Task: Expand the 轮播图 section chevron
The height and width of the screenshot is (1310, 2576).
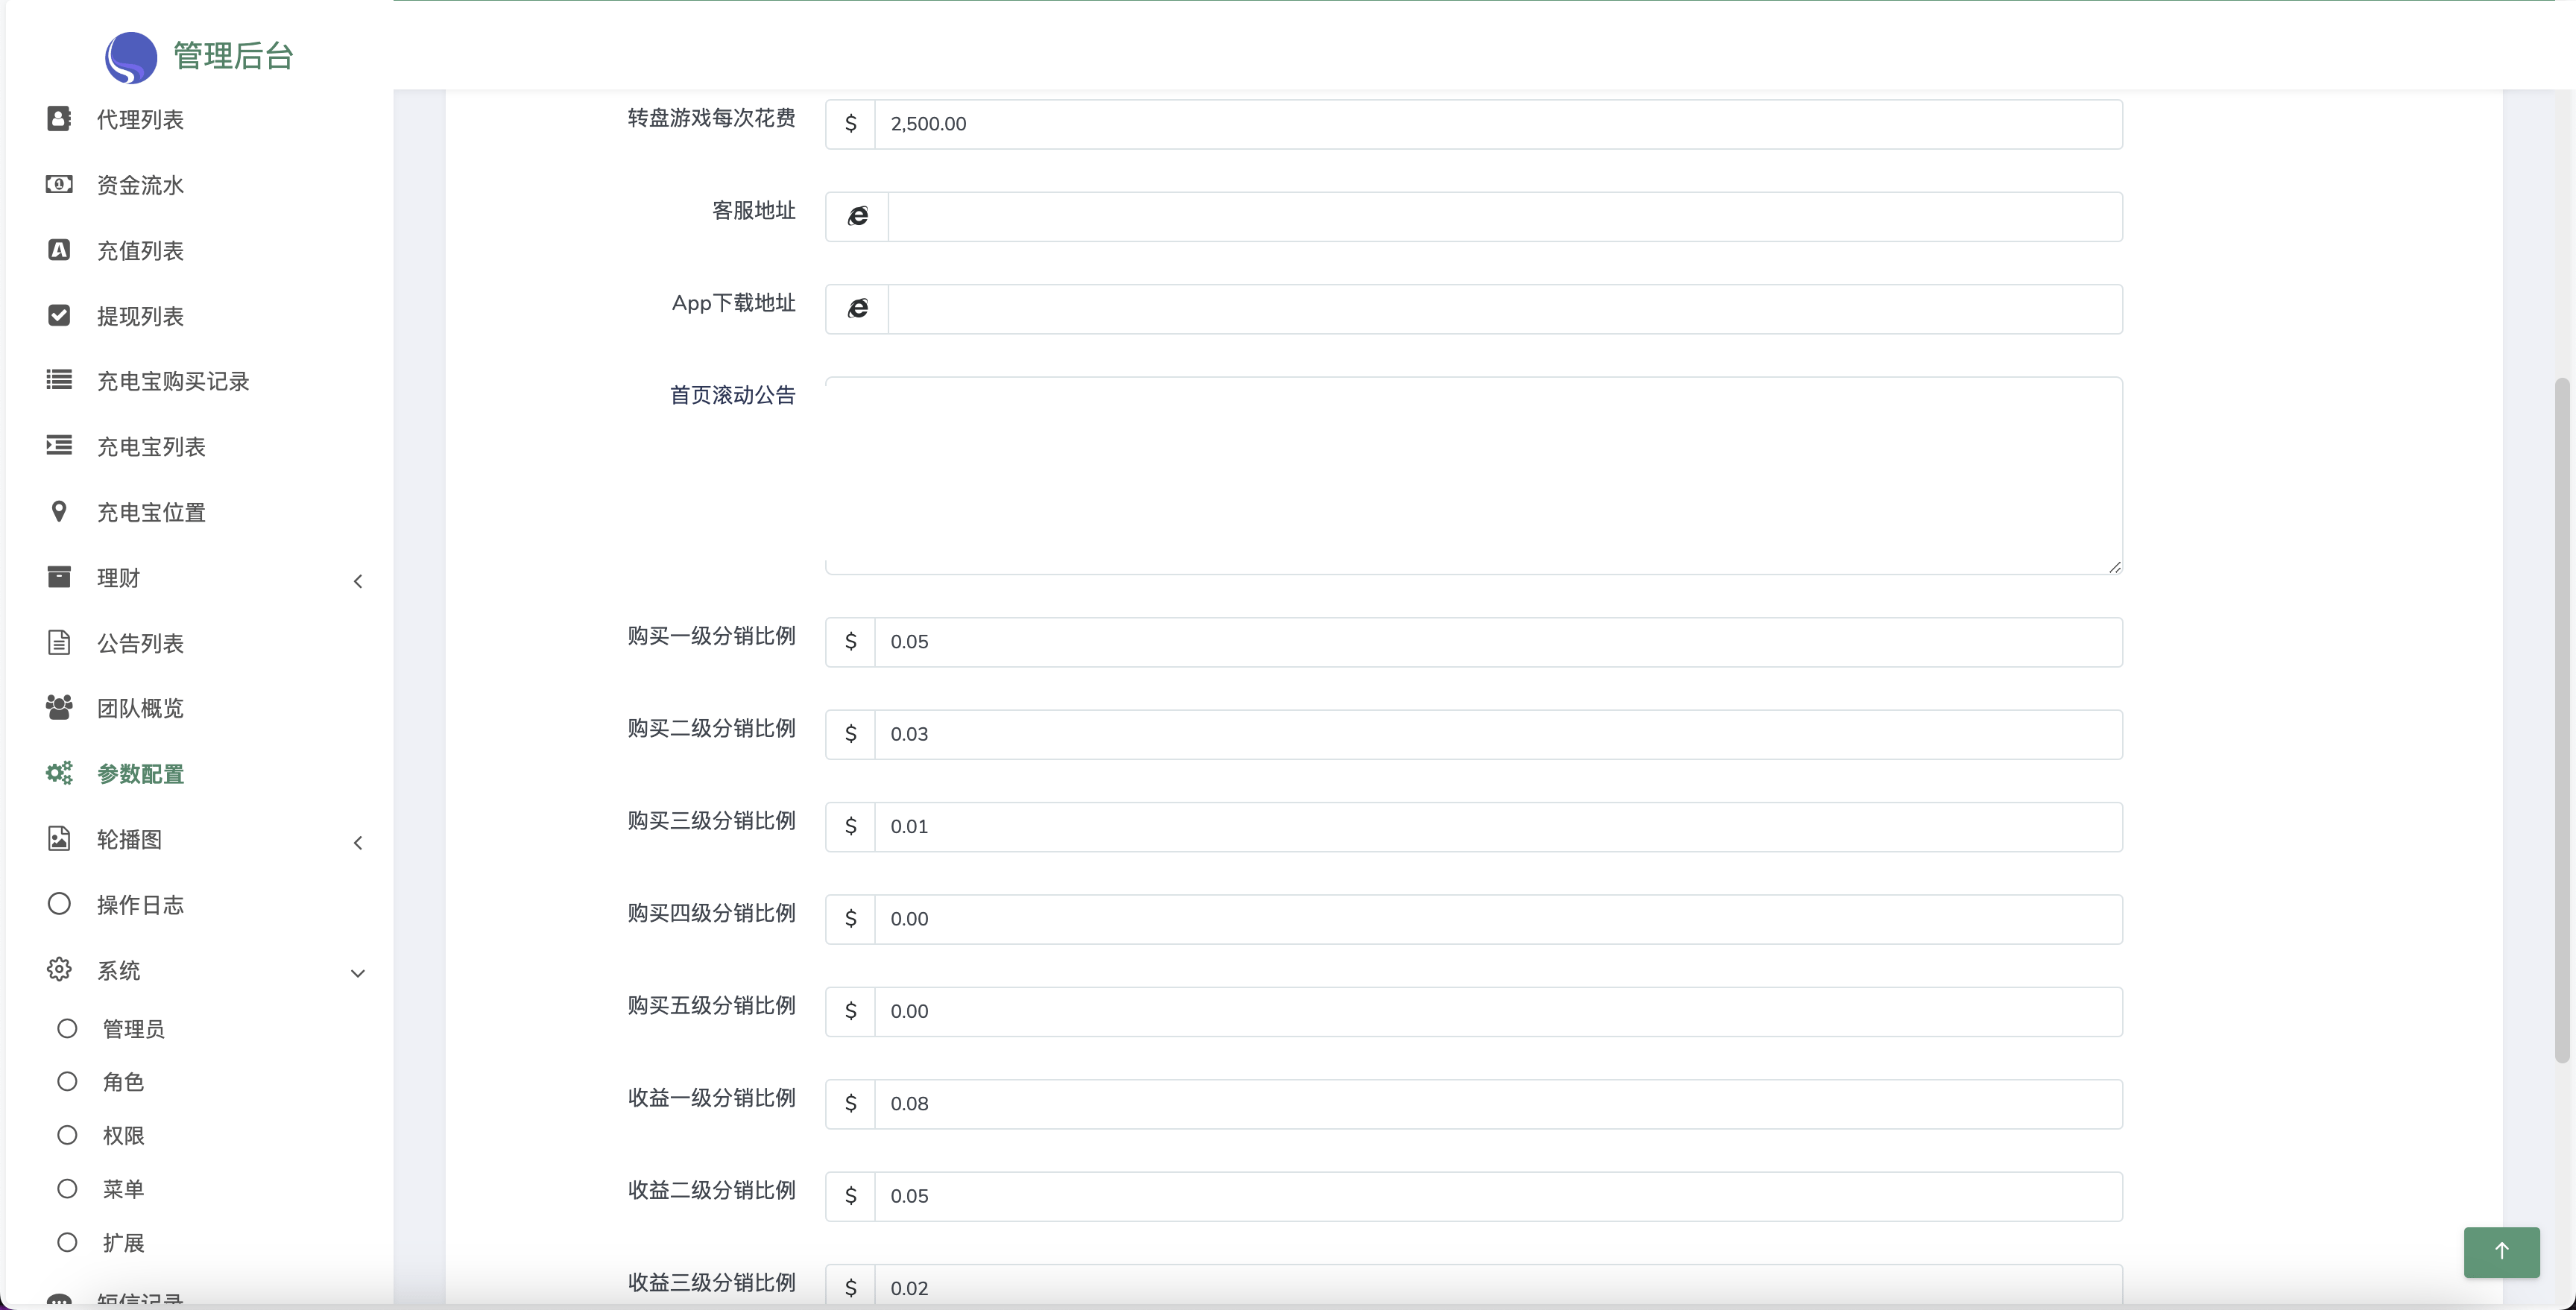Action: click(358, 843)
